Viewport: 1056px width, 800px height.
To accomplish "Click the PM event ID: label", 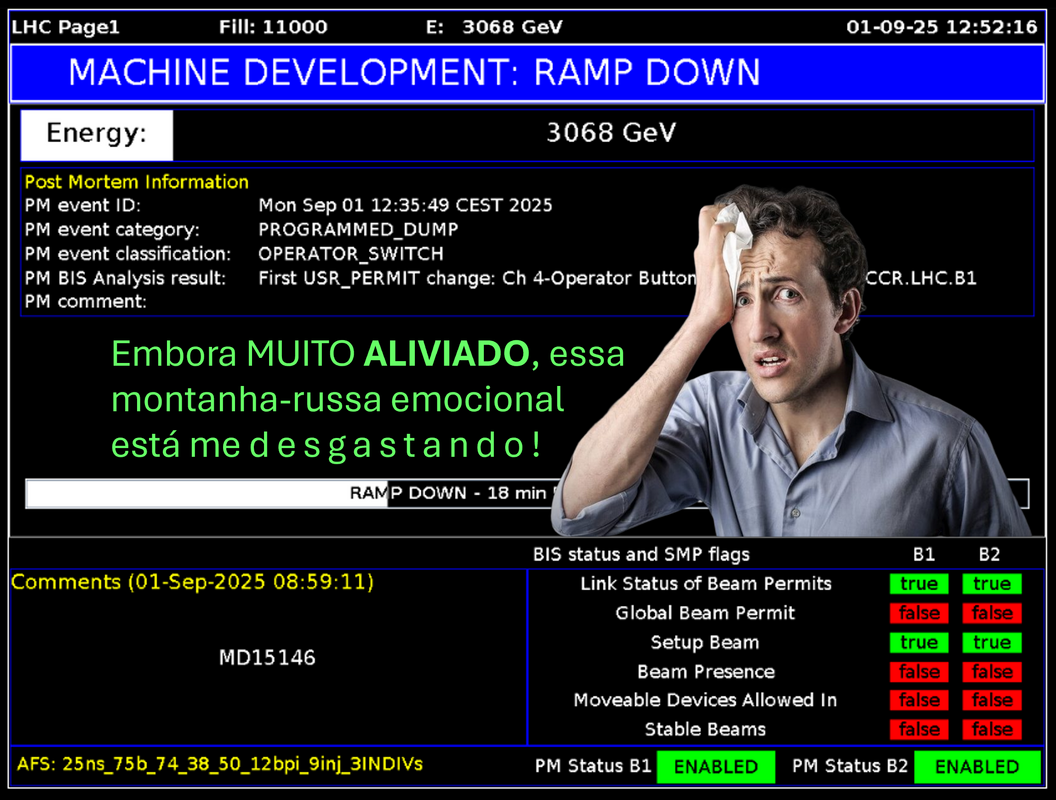I will pyautogui.click(x=83, y=205).
